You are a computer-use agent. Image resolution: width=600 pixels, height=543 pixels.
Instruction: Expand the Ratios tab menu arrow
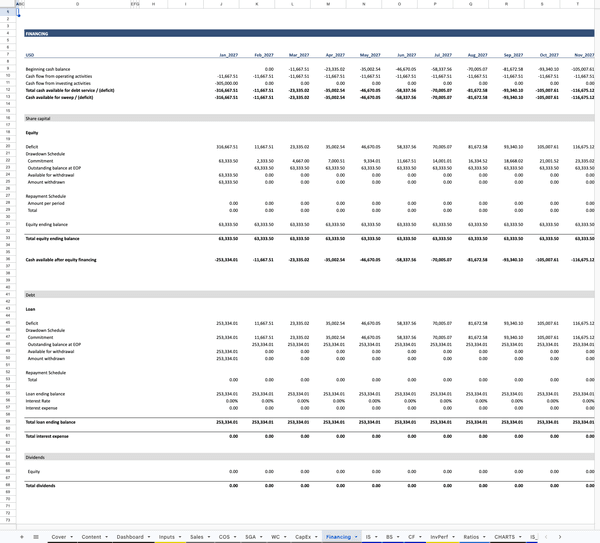[x=484, y=537]
